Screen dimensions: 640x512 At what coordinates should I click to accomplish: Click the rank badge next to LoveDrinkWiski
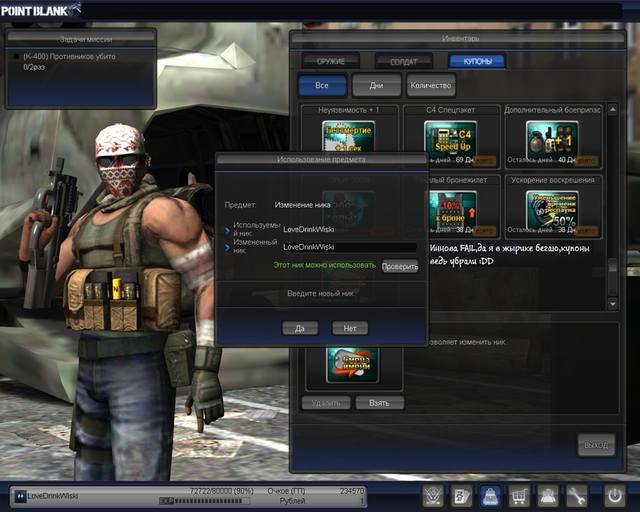[x=20, y=496]
